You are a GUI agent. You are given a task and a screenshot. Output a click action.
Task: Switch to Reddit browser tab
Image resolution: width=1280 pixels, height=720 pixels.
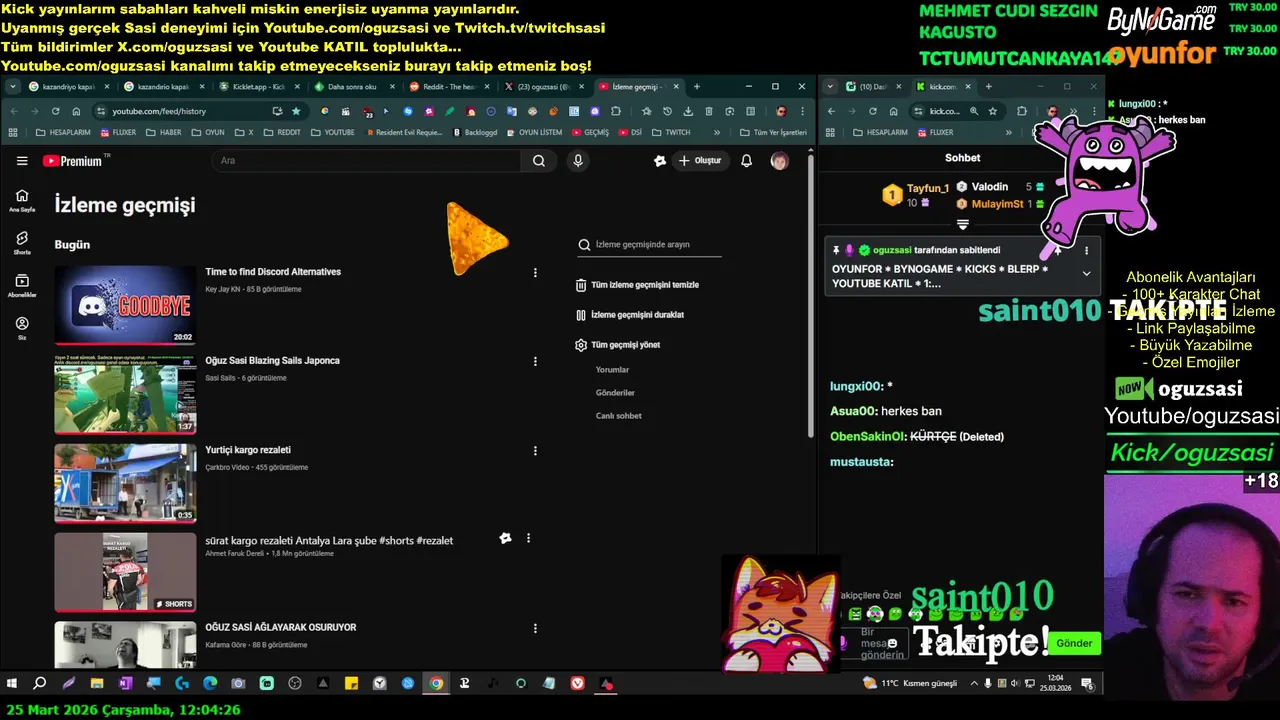tap(448, 87)
